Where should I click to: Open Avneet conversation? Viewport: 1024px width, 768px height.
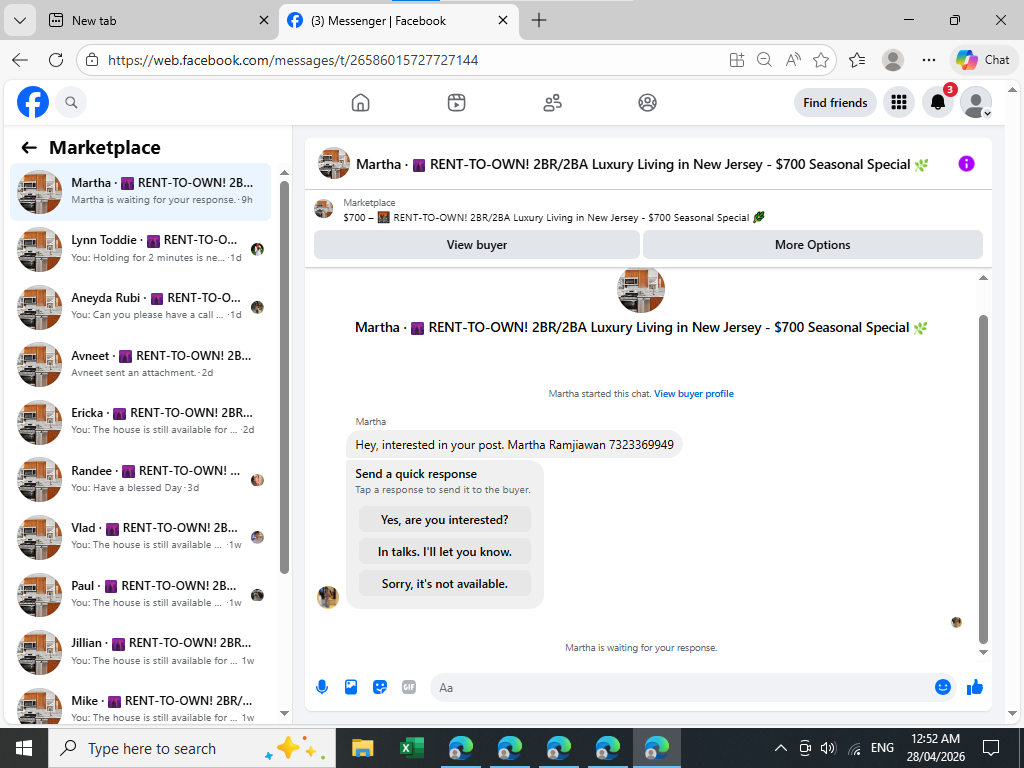140,364
